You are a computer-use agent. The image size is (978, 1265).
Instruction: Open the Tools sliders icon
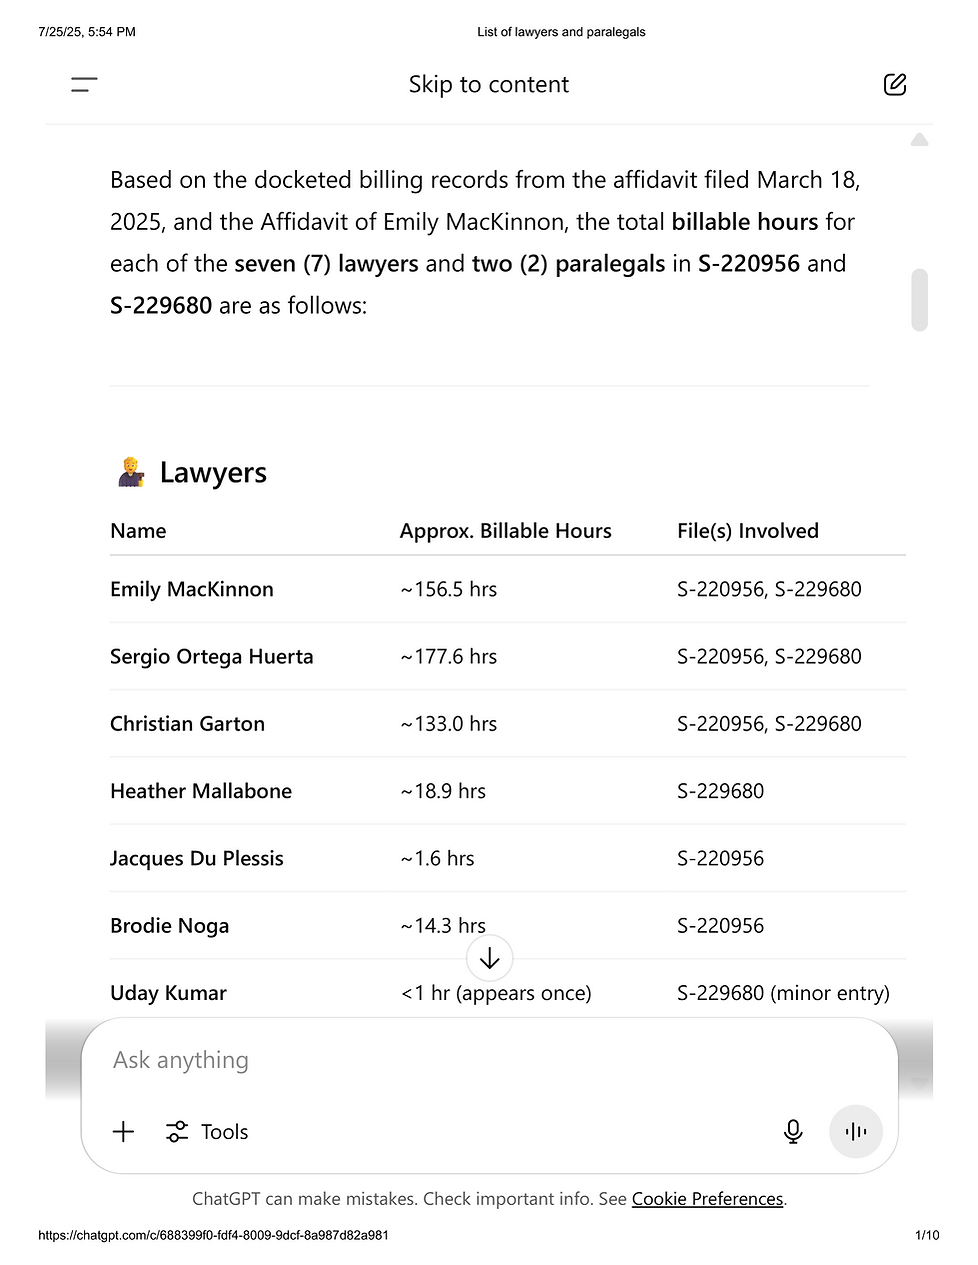tap(177, 1131)
